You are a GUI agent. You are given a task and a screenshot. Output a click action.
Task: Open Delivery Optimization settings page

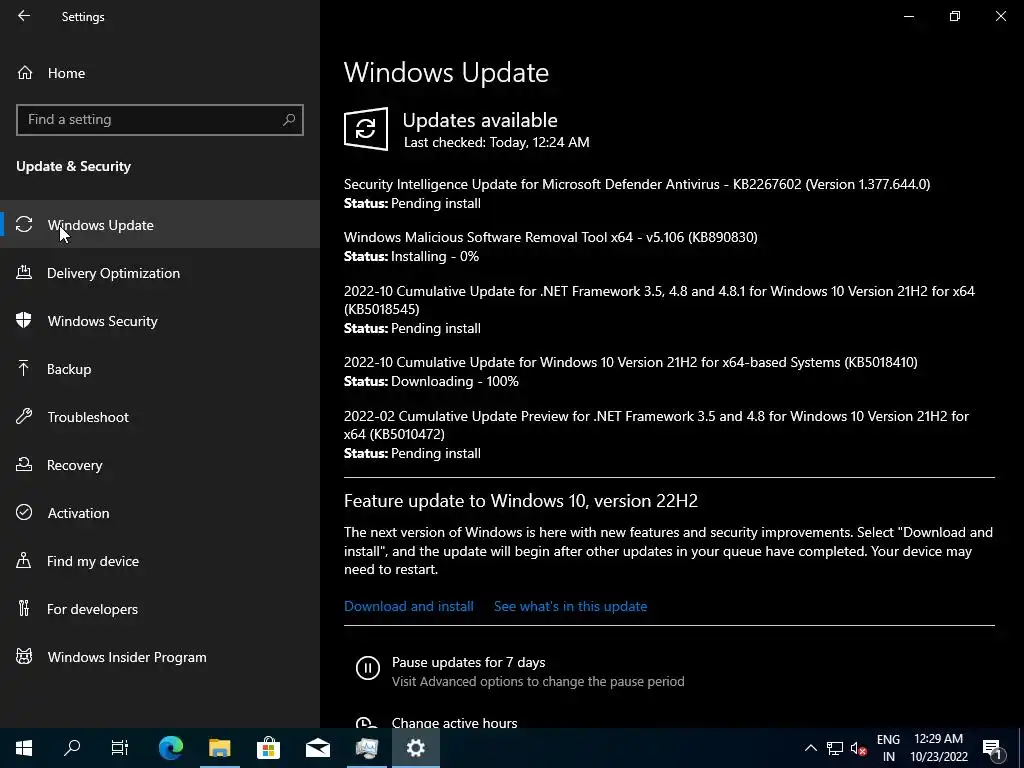[160, 272]
